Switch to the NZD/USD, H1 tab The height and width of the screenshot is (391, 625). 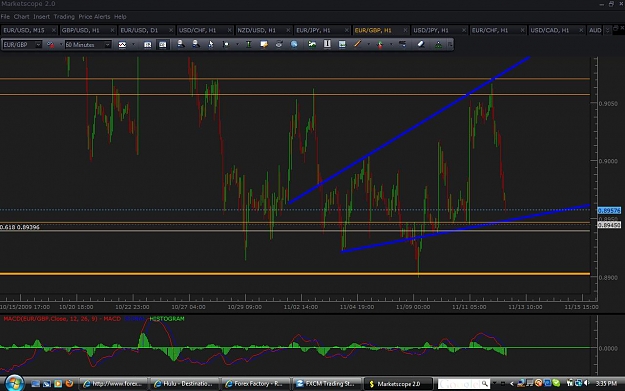(x=263, y=30)
